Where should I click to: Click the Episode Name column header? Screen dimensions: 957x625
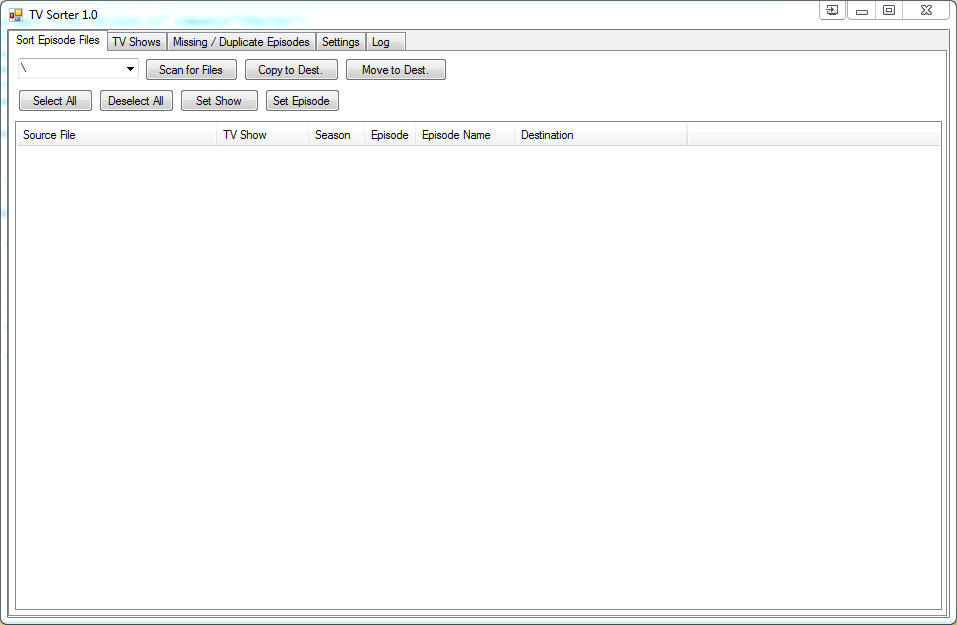(464, 135)
